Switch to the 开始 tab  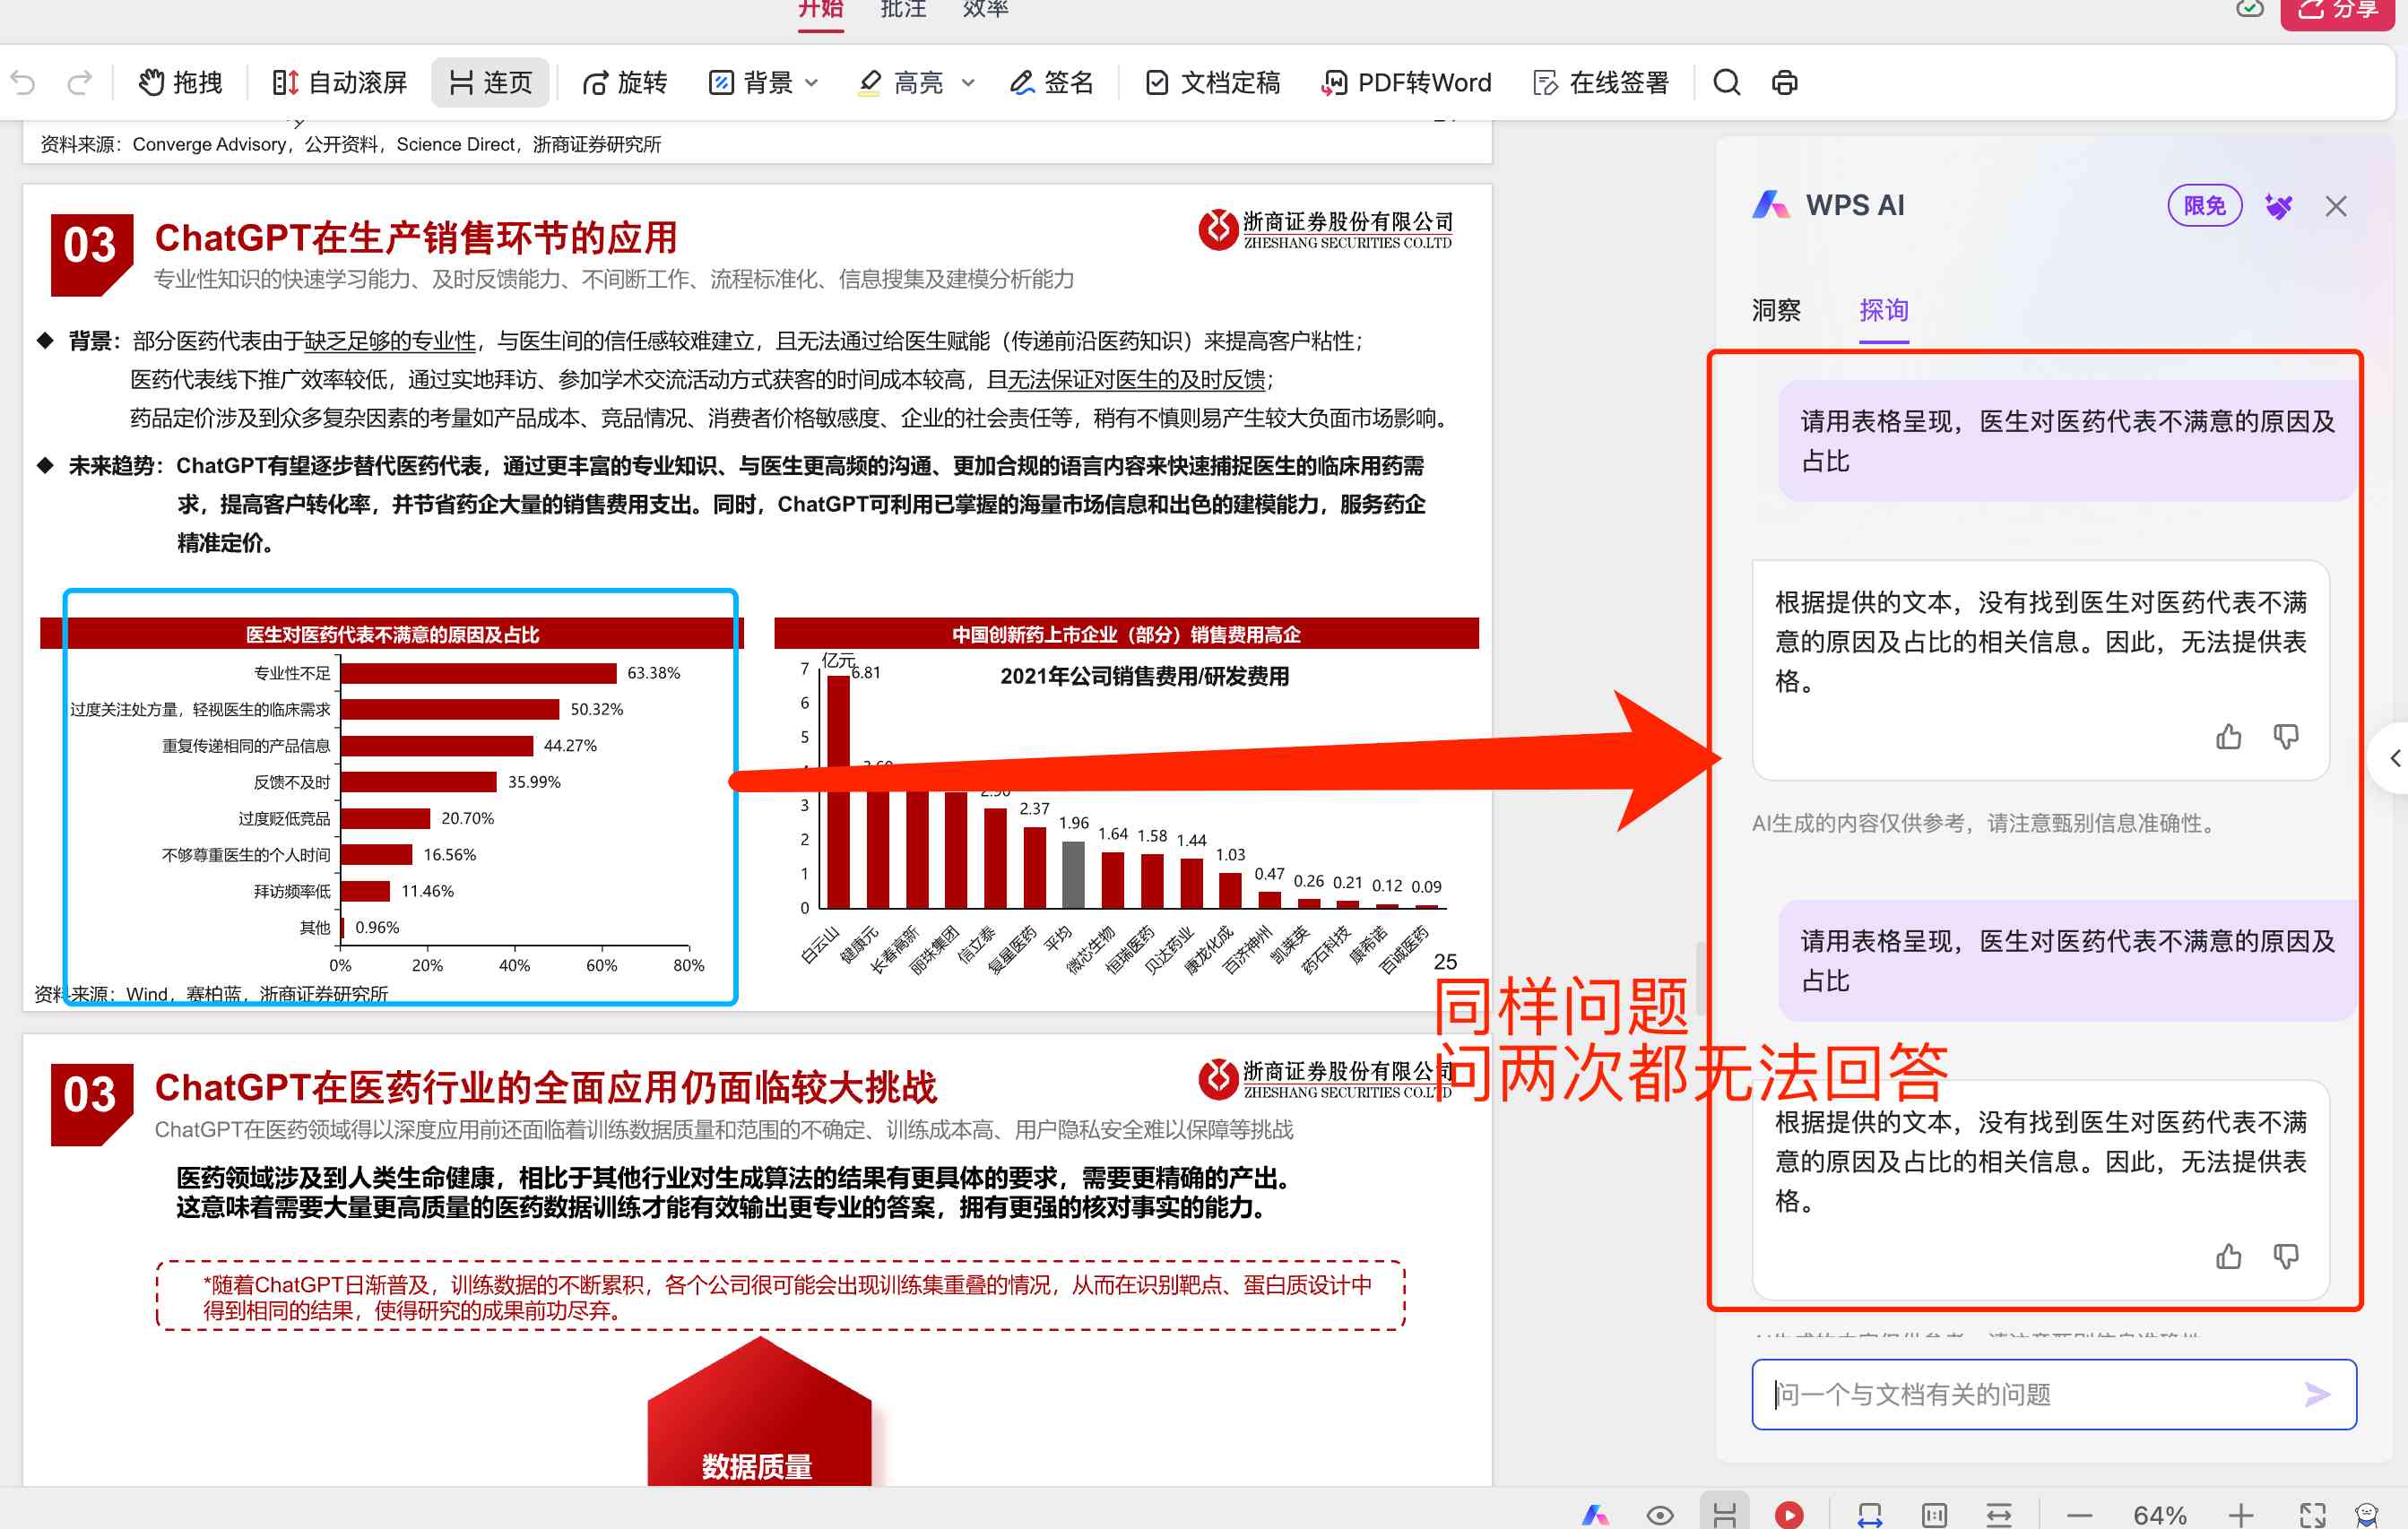[x=821, y=10]
